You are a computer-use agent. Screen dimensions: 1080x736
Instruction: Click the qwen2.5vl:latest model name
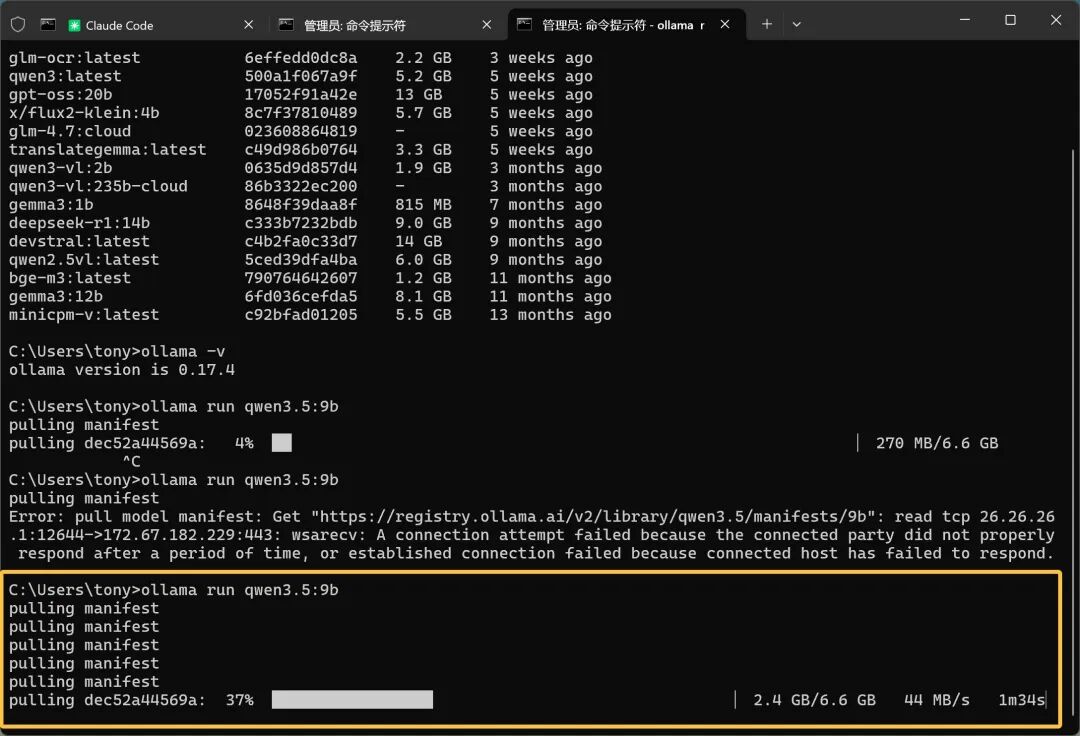pos(84,260)
